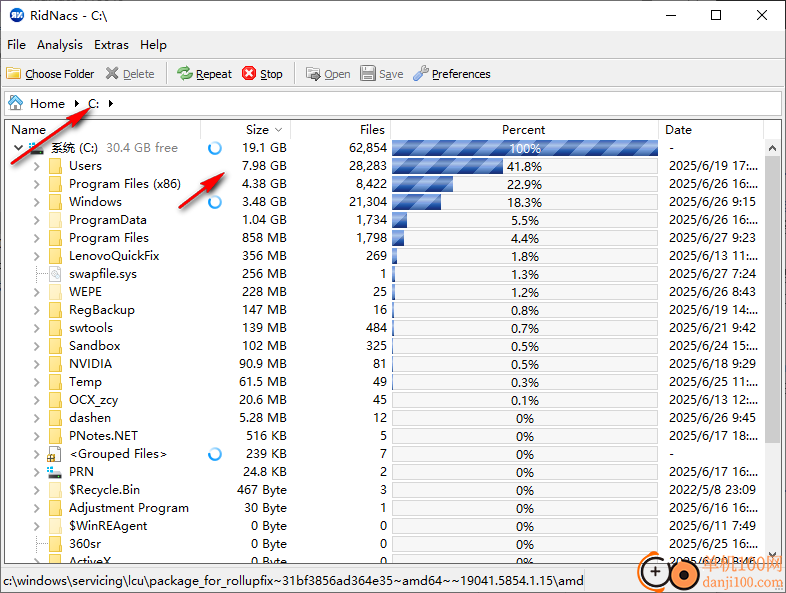Click the Stop button label
Viewport: 786px width, 593px height.
point(271,74)
